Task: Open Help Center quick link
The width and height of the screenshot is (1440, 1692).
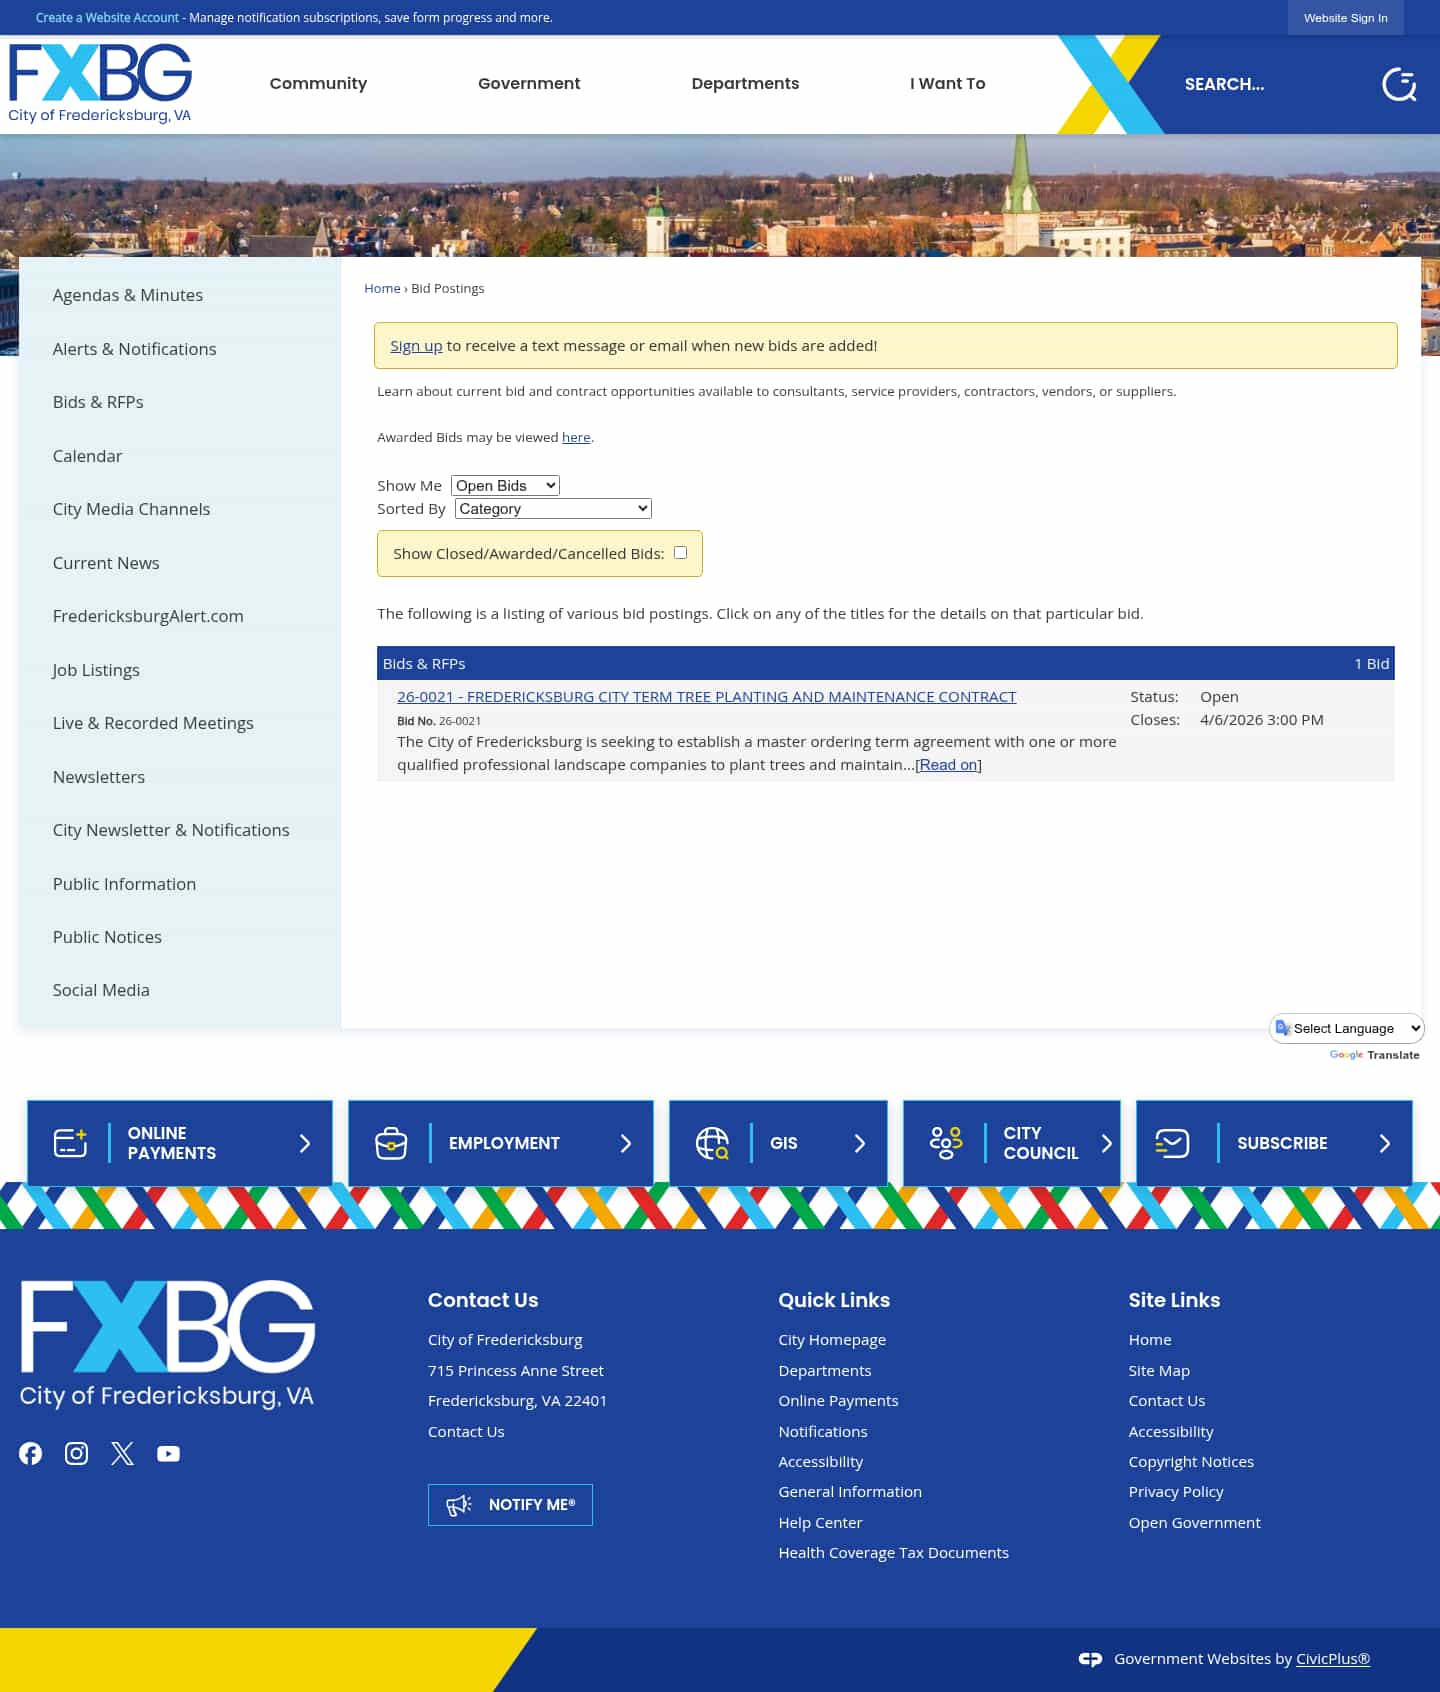Action: pos(820,1523)
